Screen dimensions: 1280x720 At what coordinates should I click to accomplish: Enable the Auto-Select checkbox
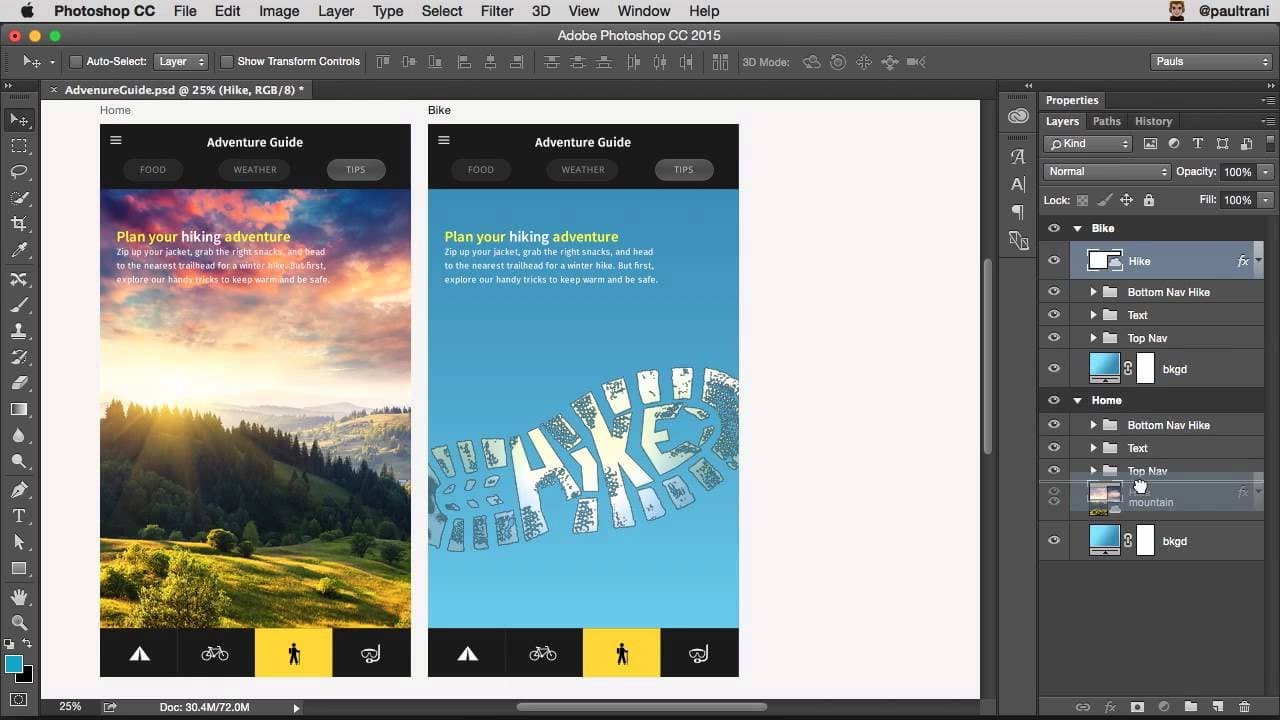coord(76,62)
